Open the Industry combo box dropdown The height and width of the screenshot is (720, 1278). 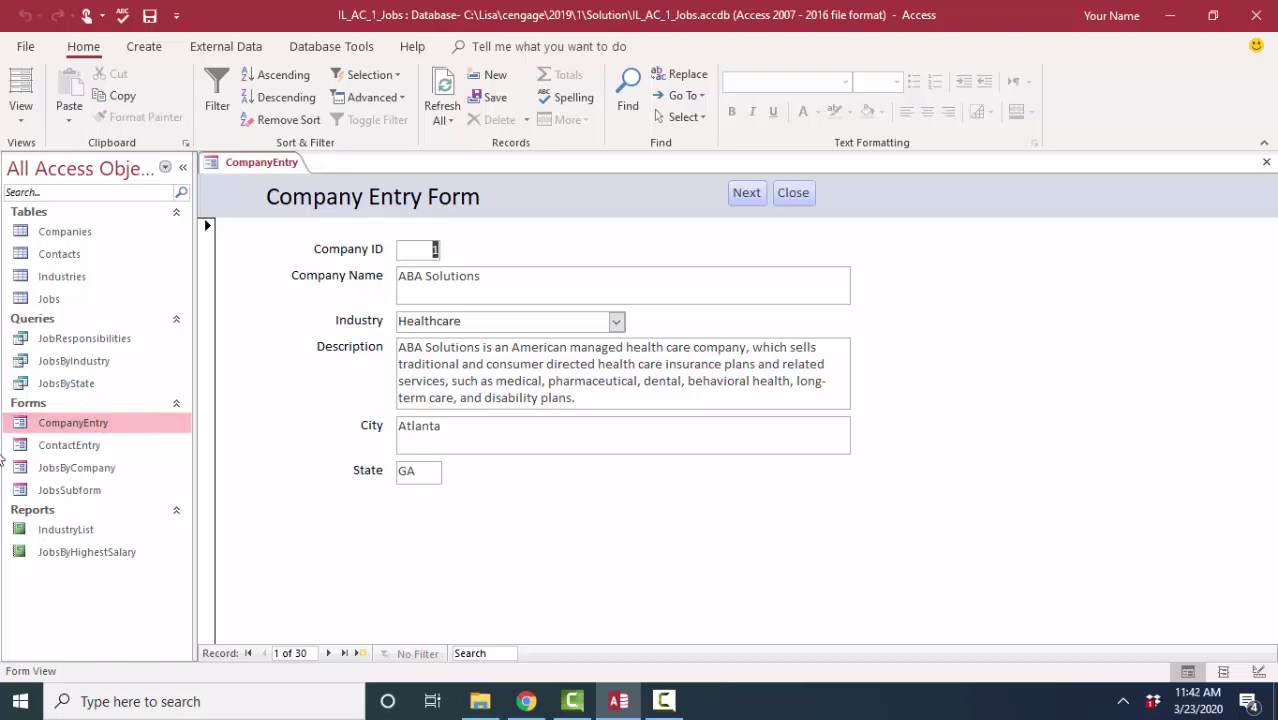(617, 321)
